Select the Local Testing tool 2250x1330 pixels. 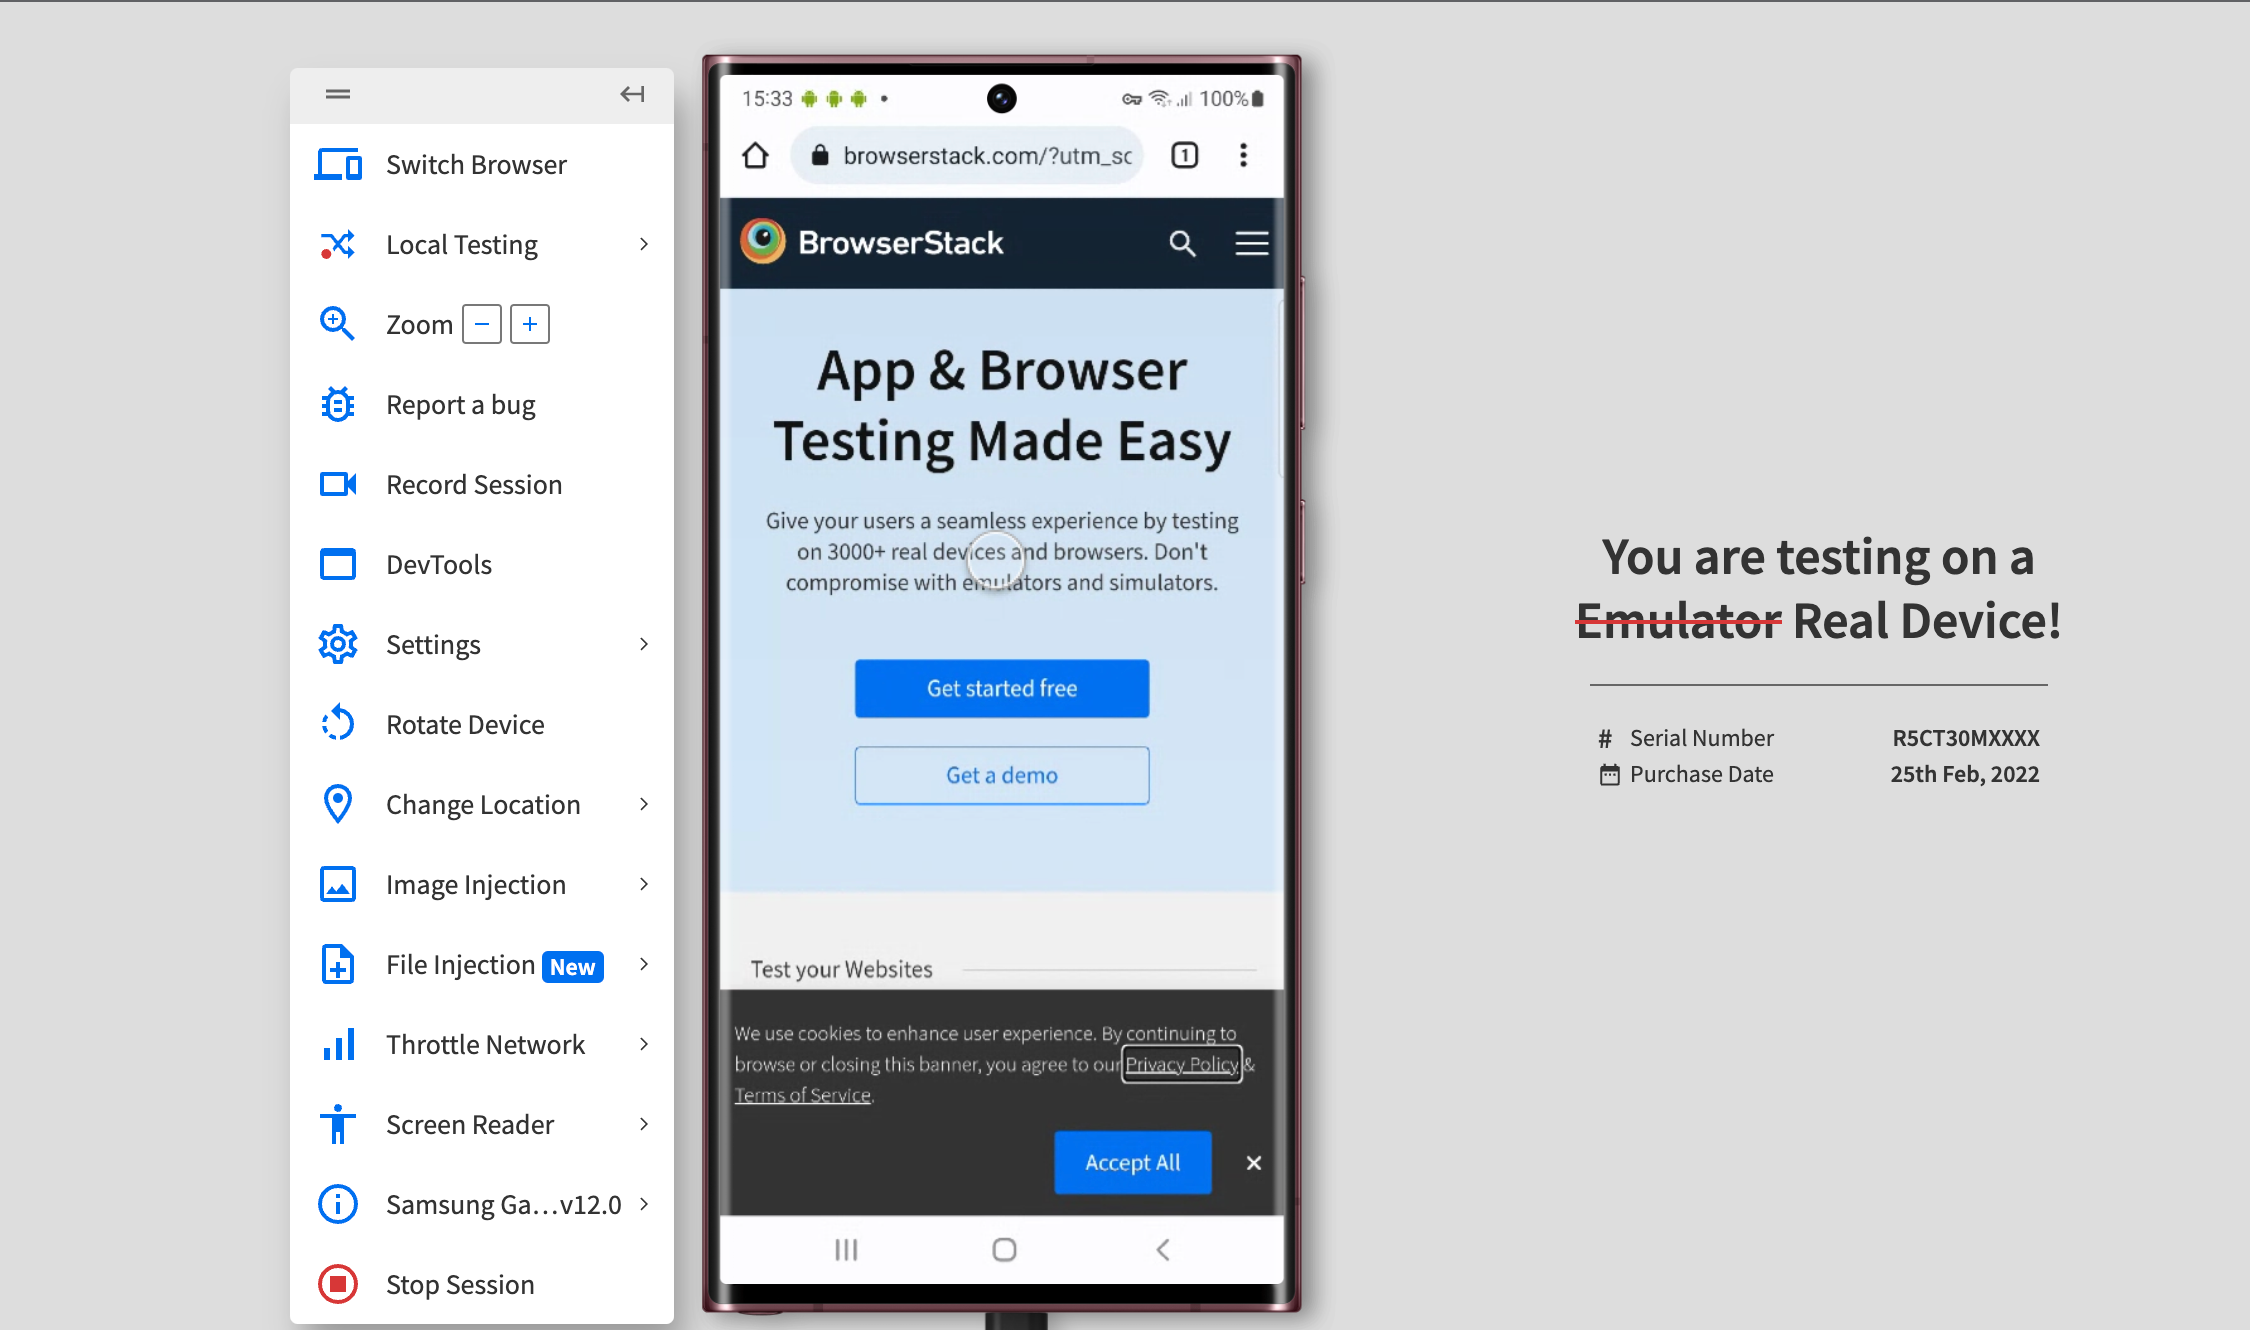461,244
